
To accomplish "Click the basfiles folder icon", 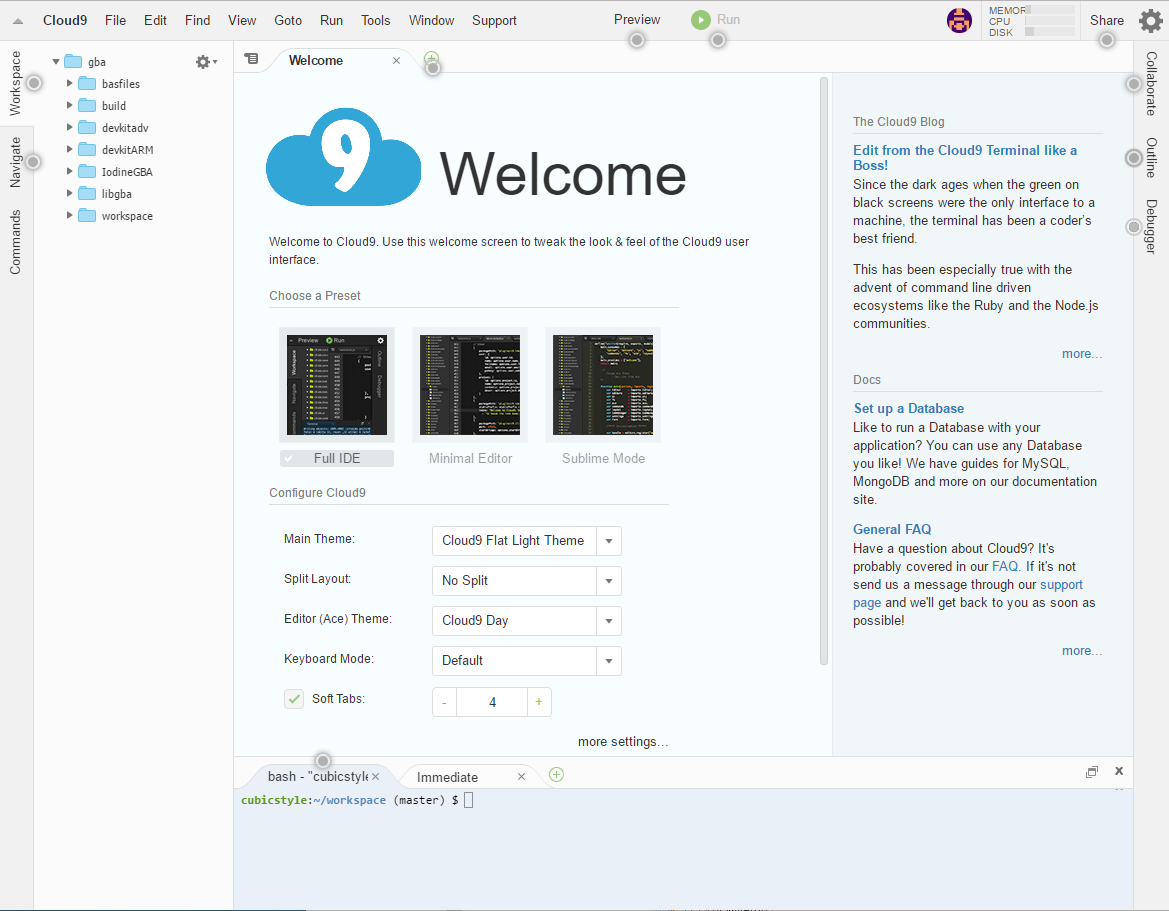I will 87,83.
